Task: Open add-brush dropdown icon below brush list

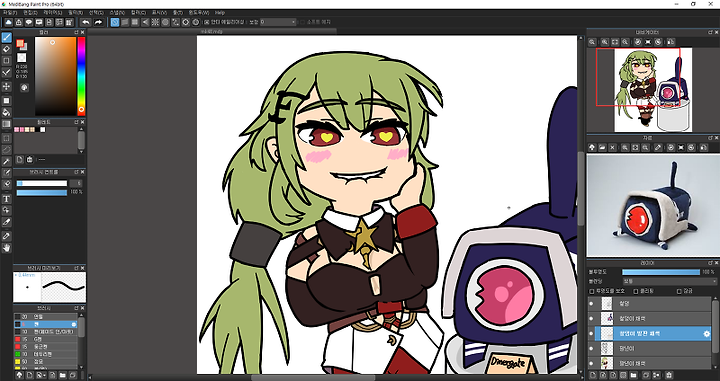Action: (41, 375)
